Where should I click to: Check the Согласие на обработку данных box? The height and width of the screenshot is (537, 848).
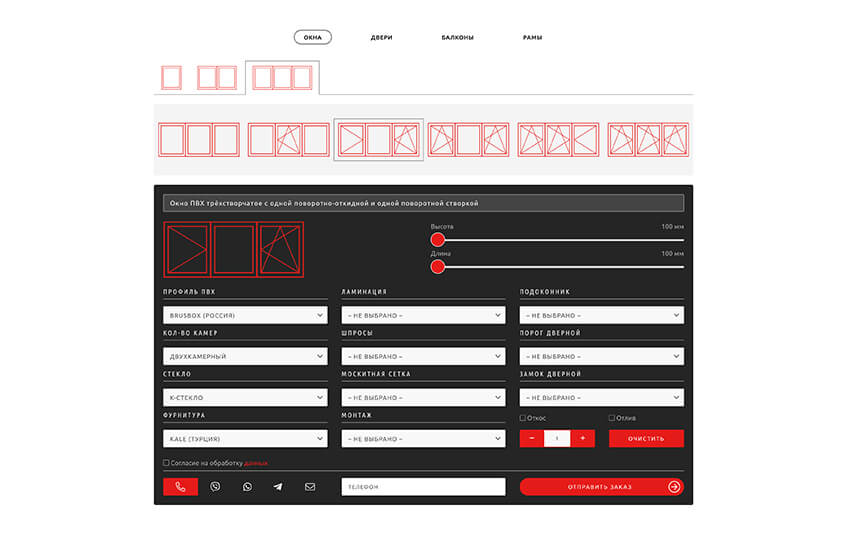[x=167, y=463]
